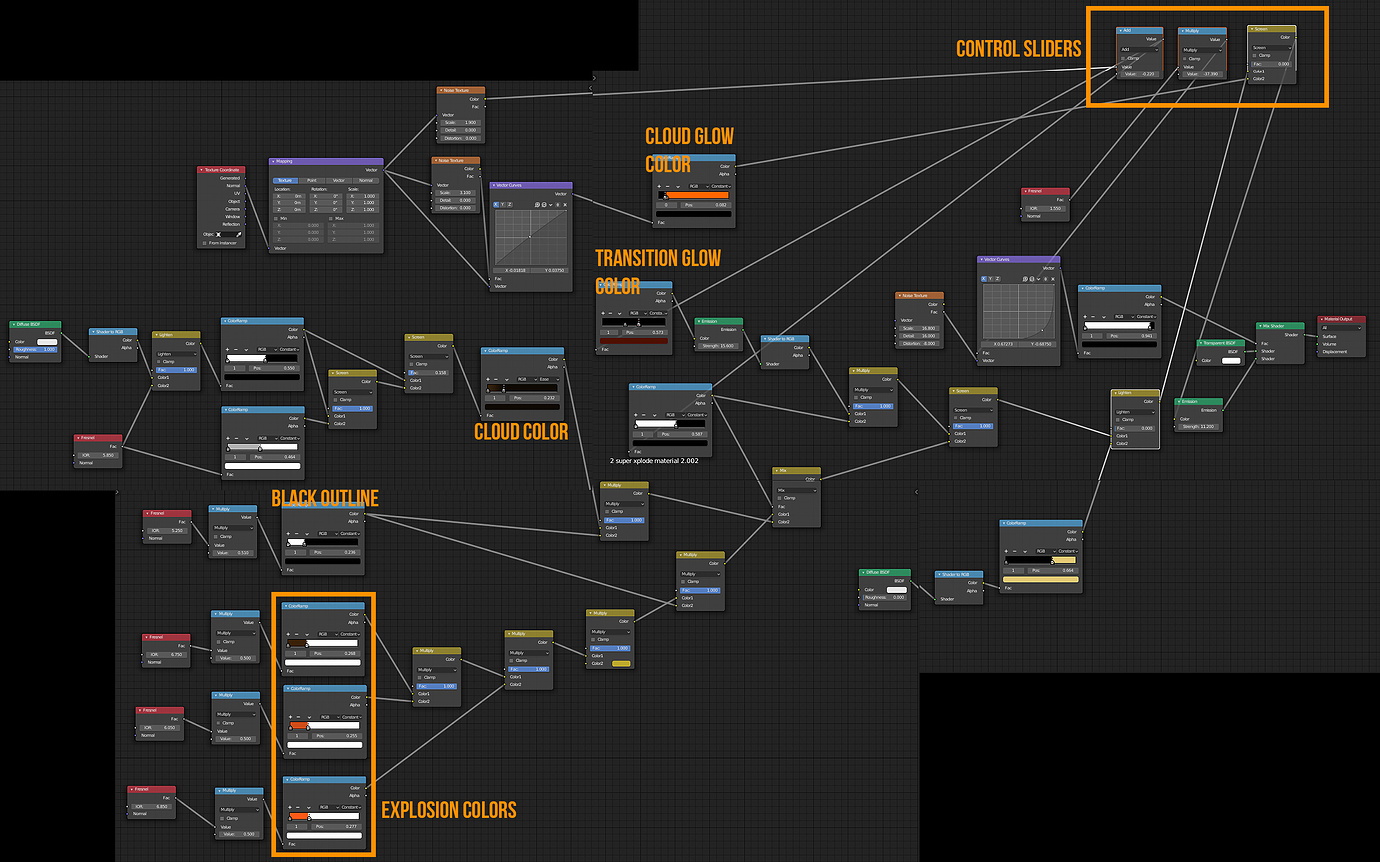Screen dimensions: 1380x862
Task: Remove color stop on ColorRamp with Pos 0.664
Action: (x=1015, y=551)
